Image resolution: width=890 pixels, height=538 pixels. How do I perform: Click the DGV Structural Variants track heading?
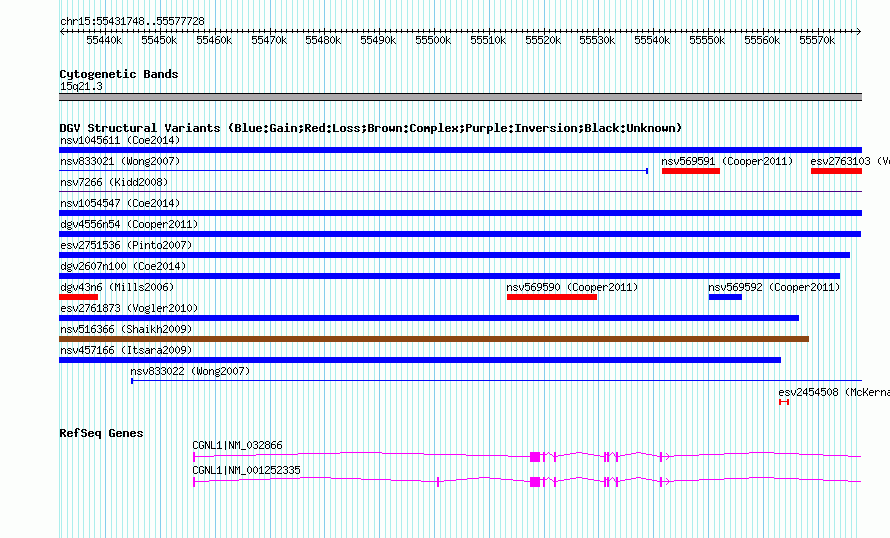370,128
